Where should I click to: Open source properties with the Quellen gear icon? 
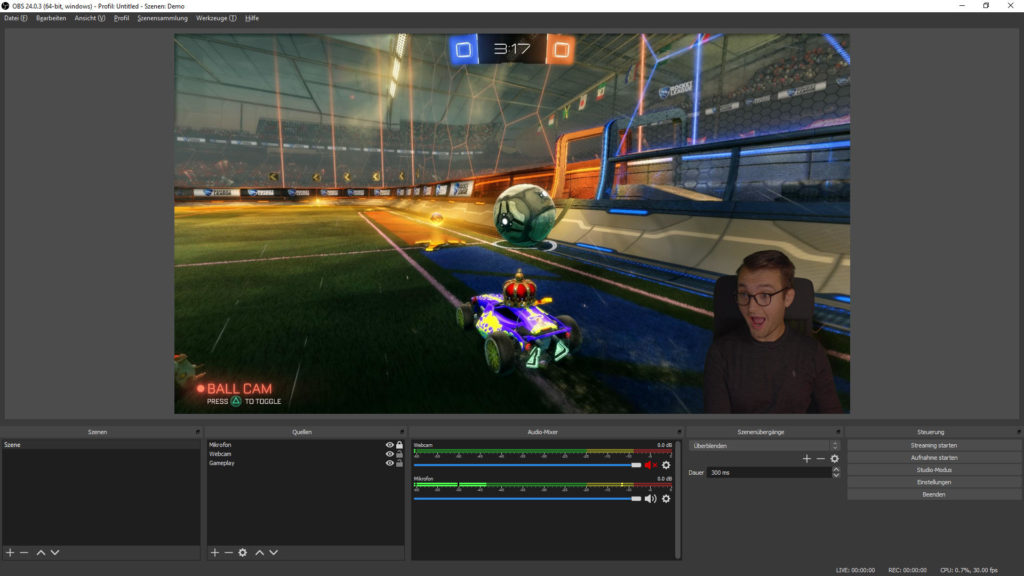pos(243,552)
